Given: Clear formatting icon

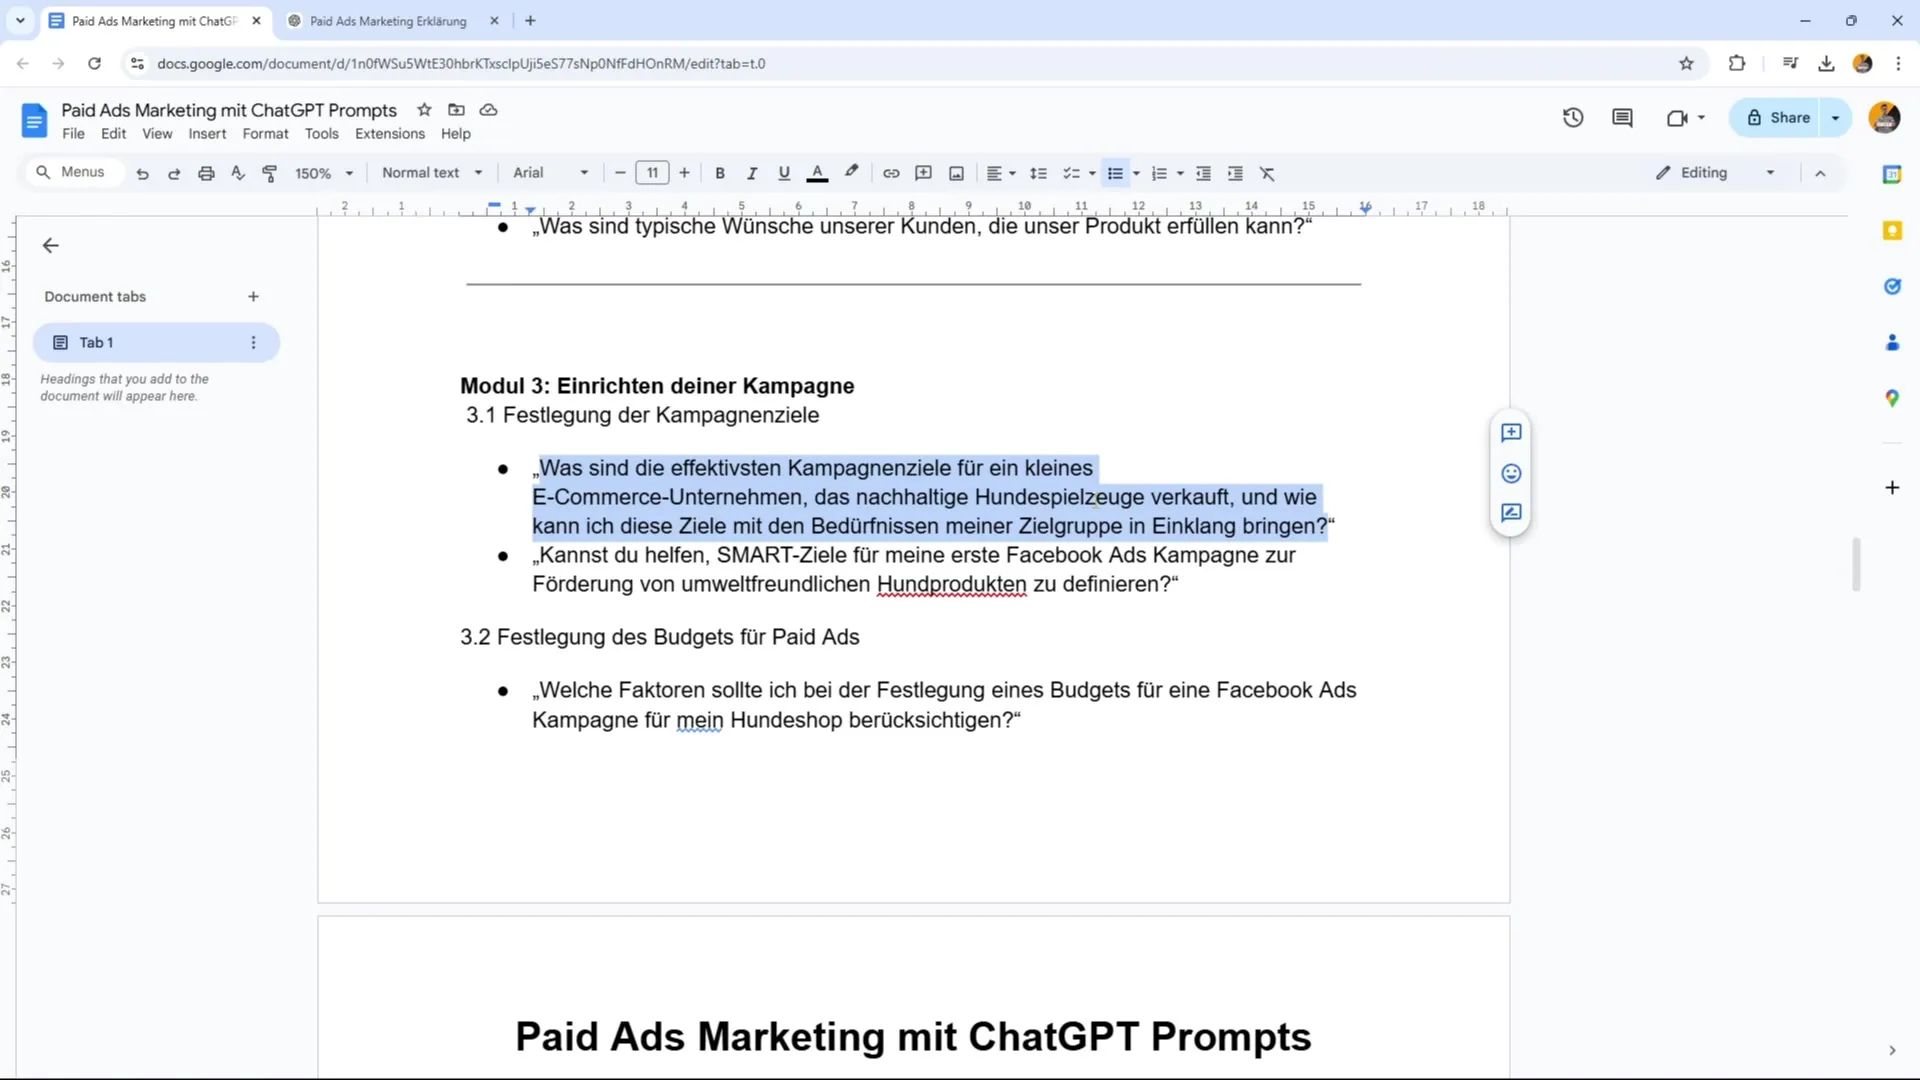Looking at the screenshot, I should click(x=1267, y=173).
